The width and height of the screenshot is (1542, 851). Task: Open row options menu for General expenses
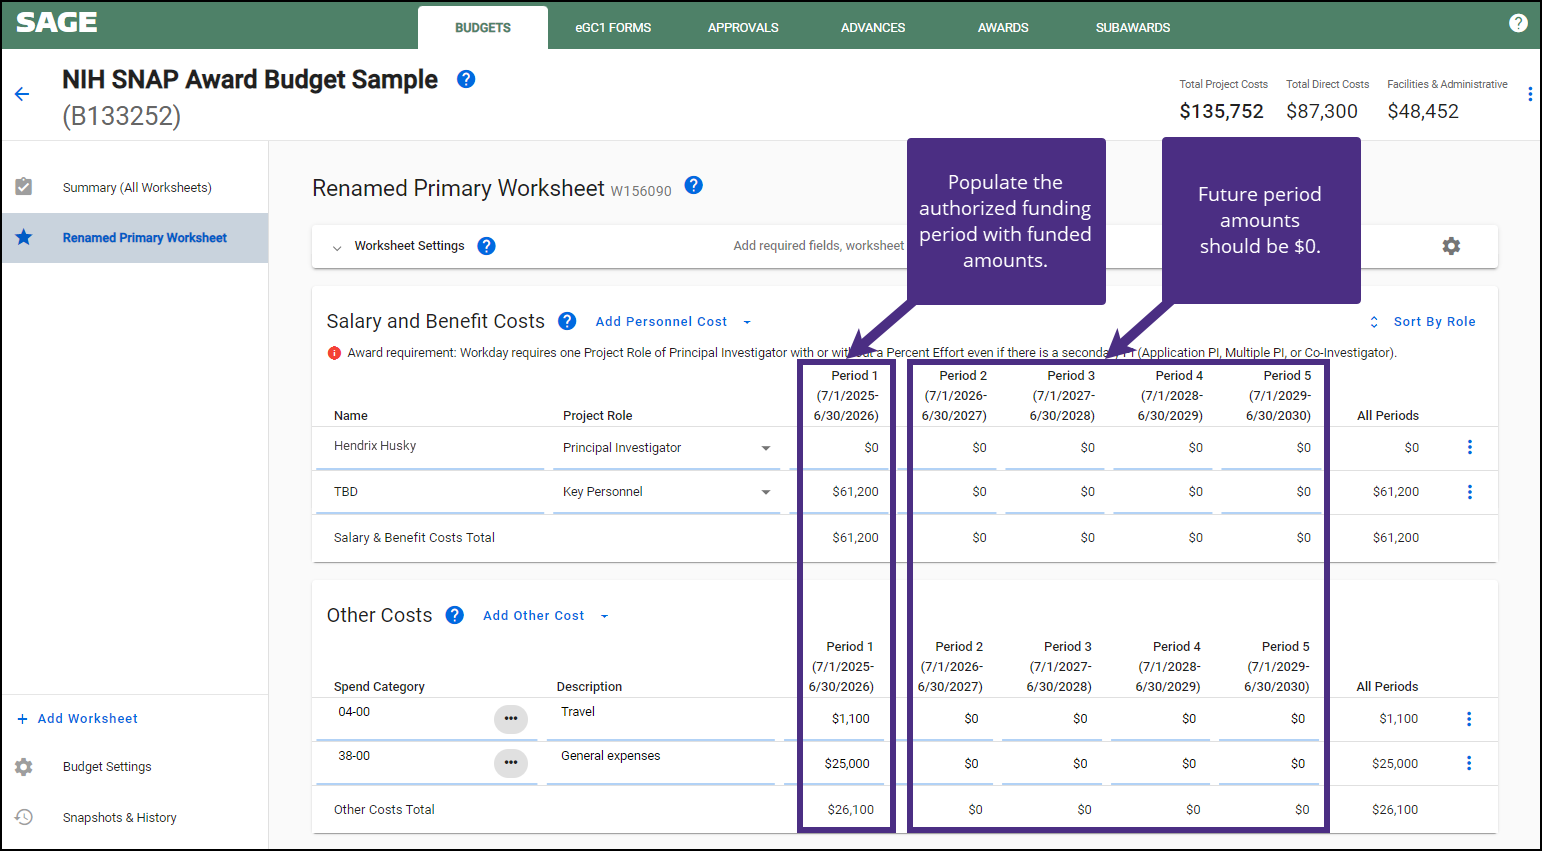coord(1468,763)
